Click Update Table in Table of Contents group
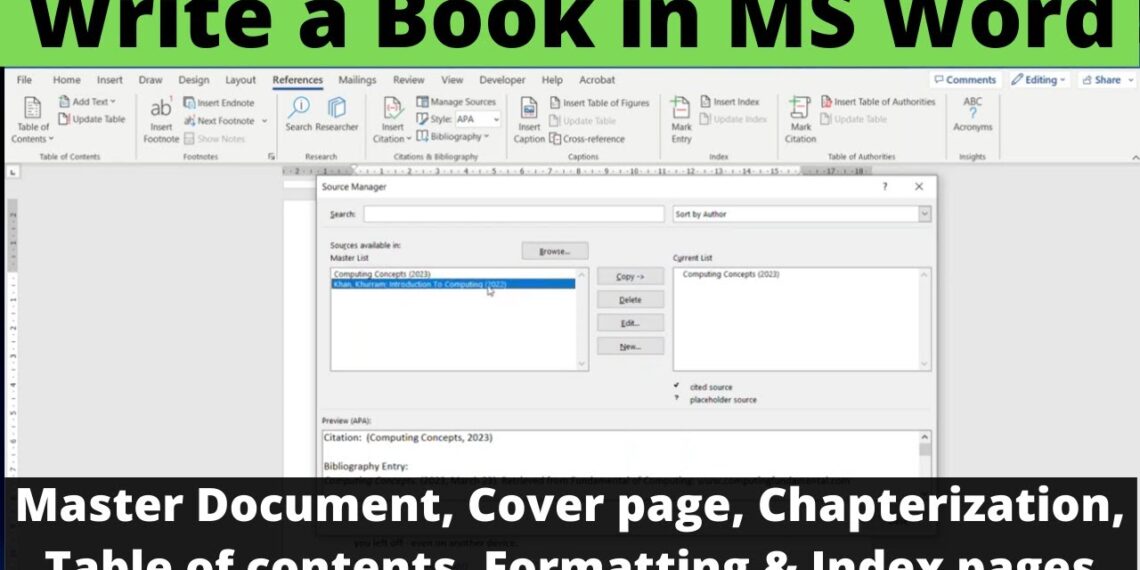 [92, 119]
